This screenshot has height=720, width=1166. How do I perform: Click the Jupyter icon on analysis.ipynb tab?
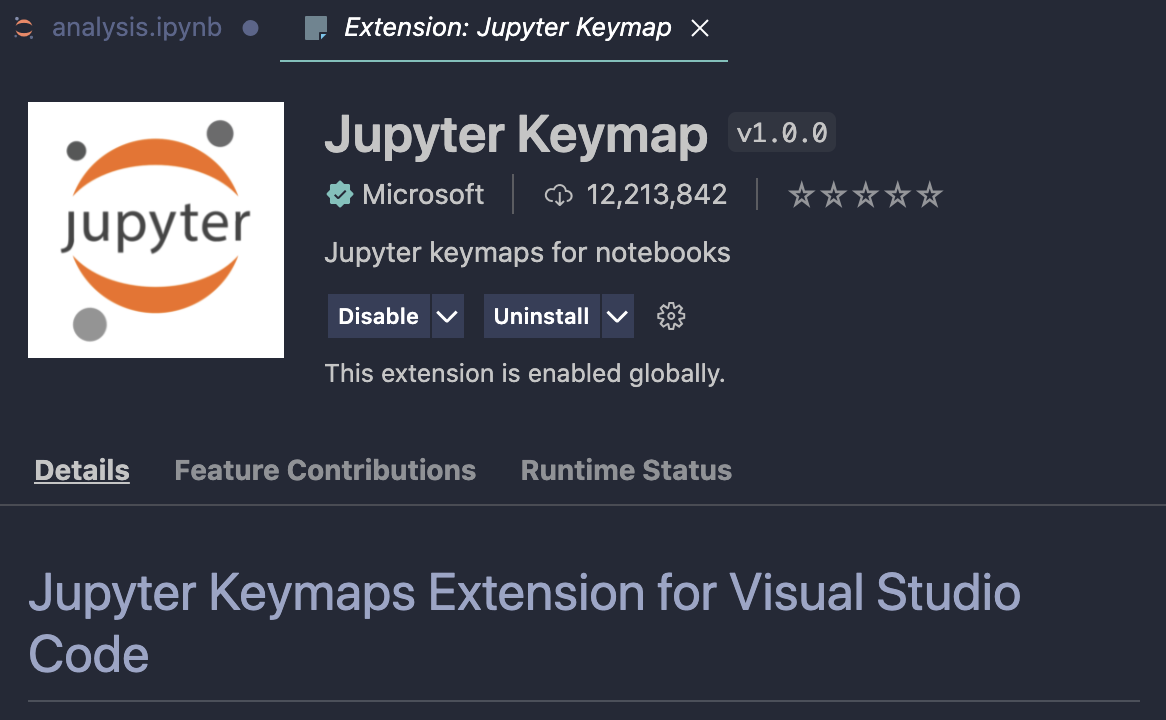coord(24,28)
